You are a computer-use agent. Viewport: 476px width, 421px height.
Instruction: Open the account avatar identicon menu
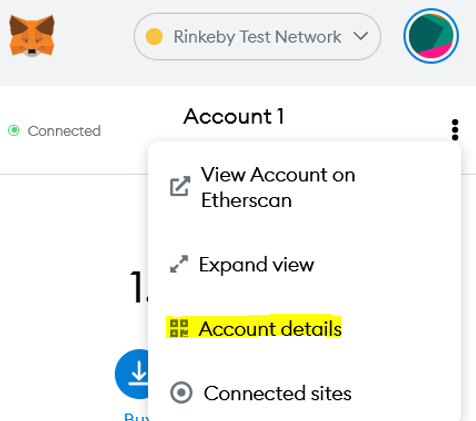coord(431,36)
